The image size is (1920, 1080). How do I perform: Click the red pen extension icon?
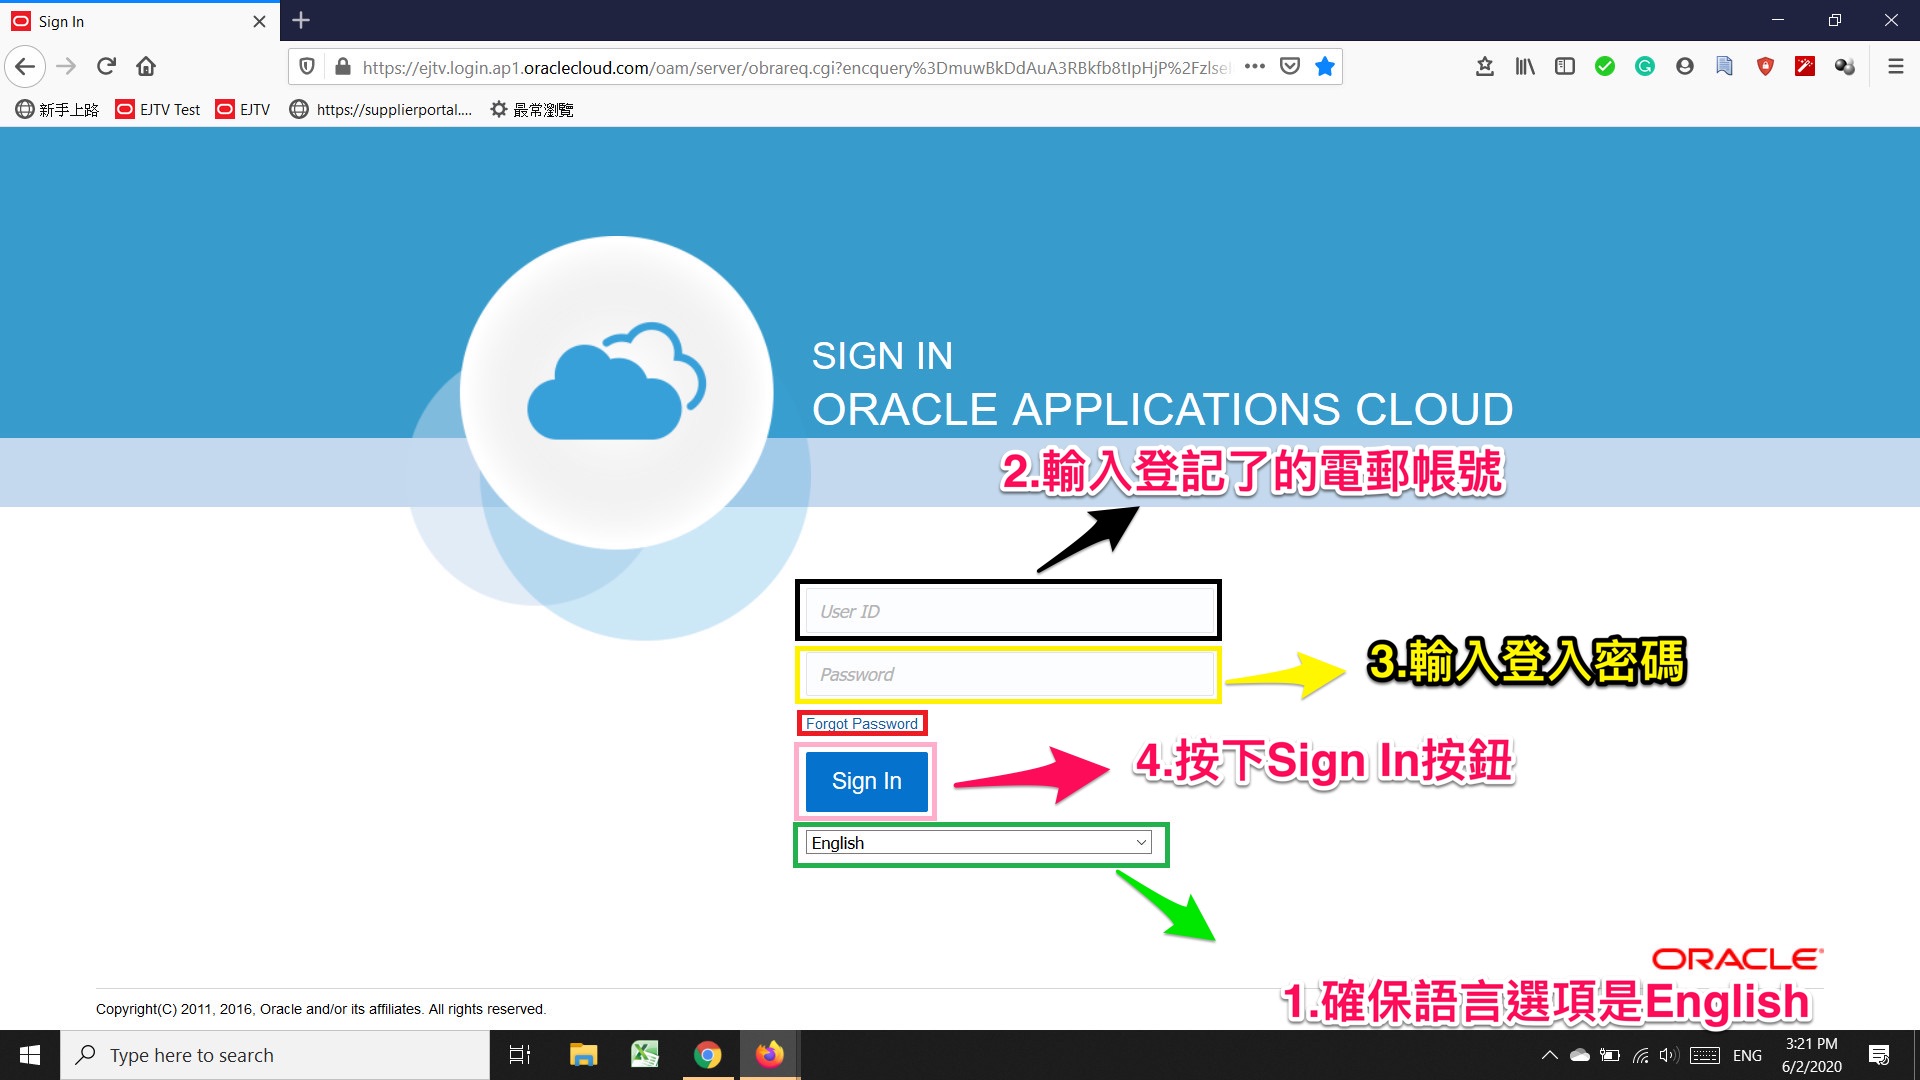click(x=1805, y=67)
